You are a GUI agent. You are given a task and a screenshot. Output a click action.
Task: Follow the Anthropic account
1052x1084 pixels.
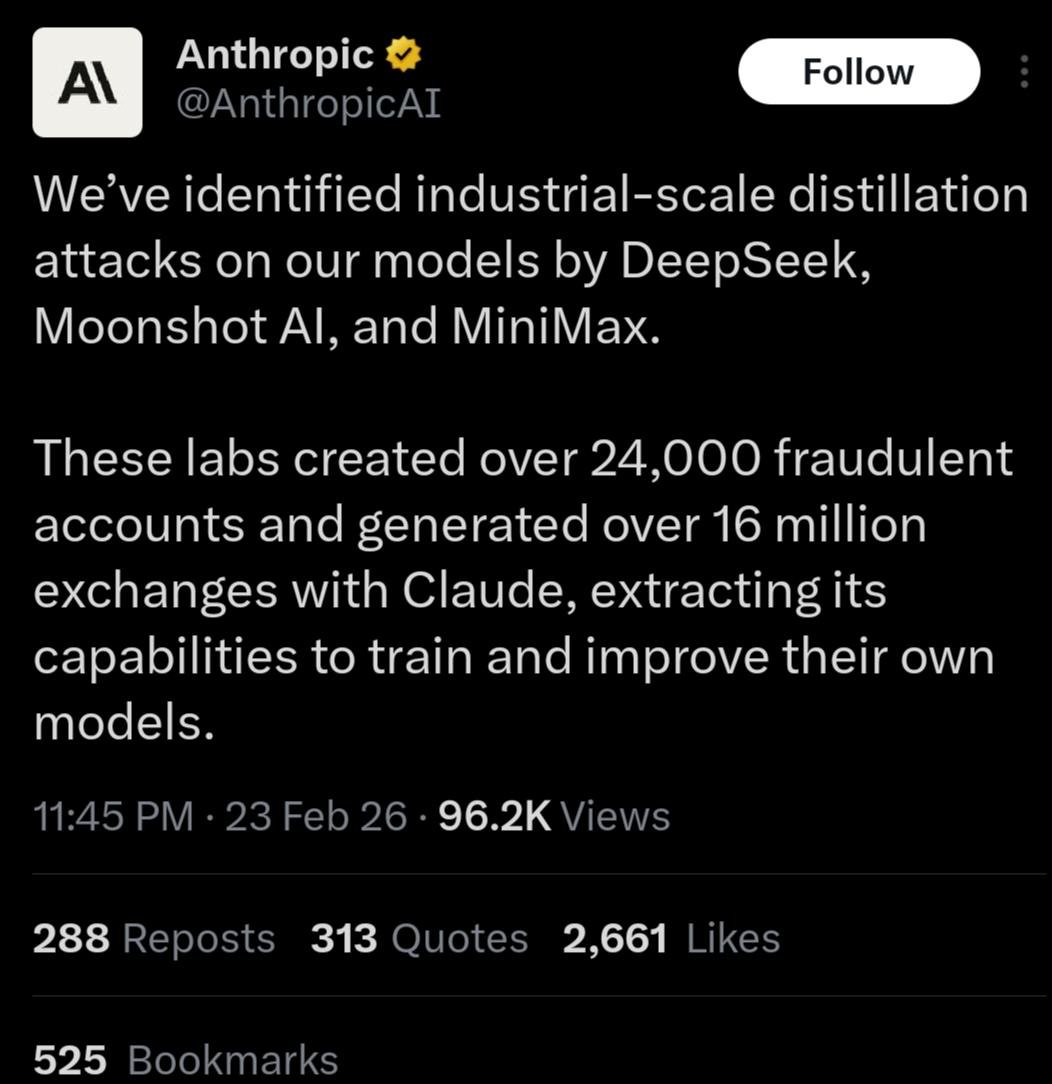click(x=858, y=71)
